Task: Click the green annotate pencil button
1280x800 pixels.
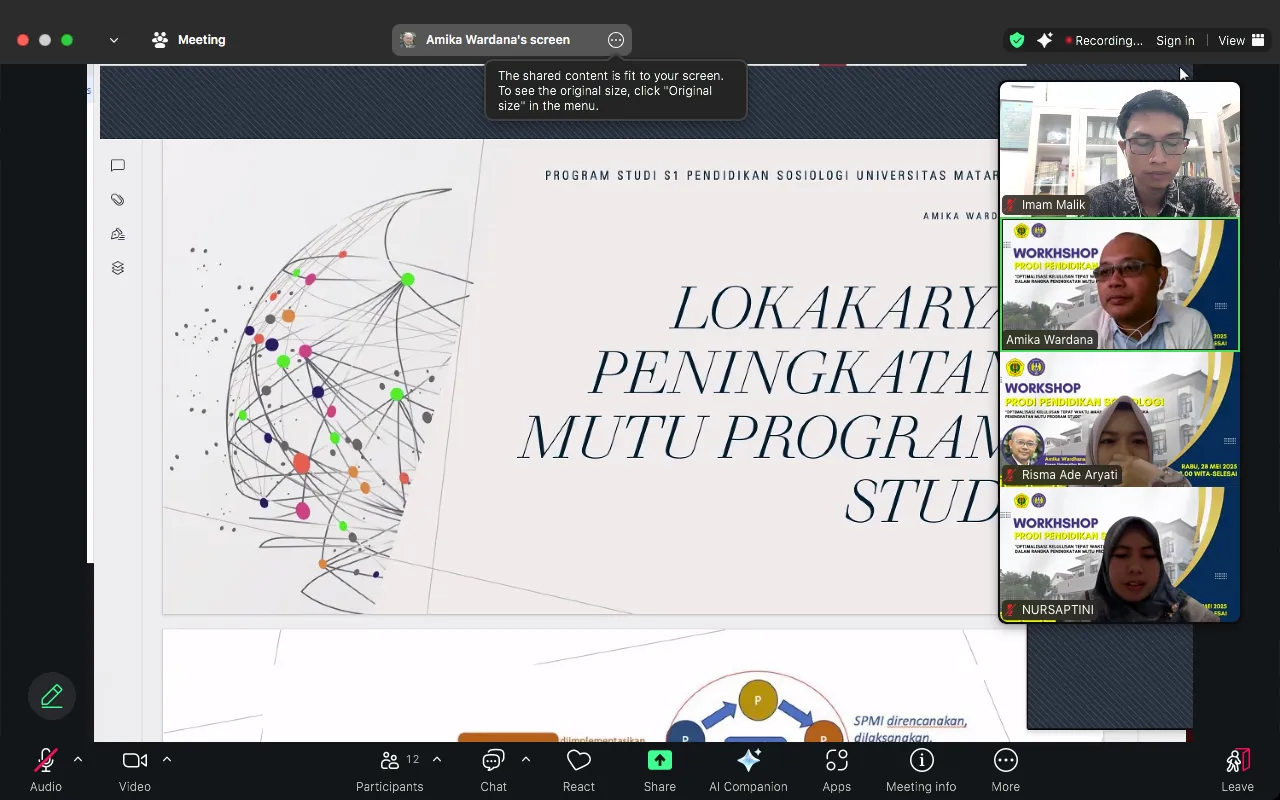Action: 52,695
